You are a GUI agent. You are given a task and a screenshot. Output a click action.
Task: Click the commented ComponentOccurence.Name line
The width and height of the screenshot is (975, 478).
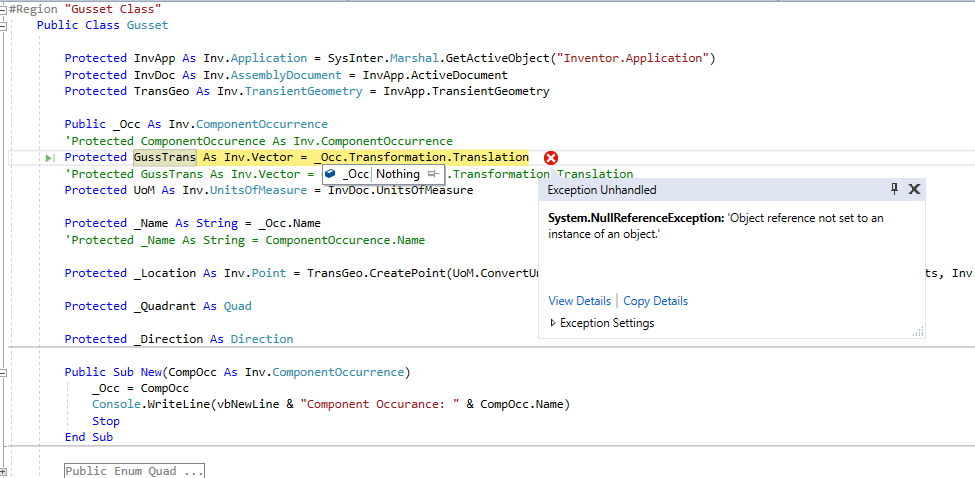point(244,240)
